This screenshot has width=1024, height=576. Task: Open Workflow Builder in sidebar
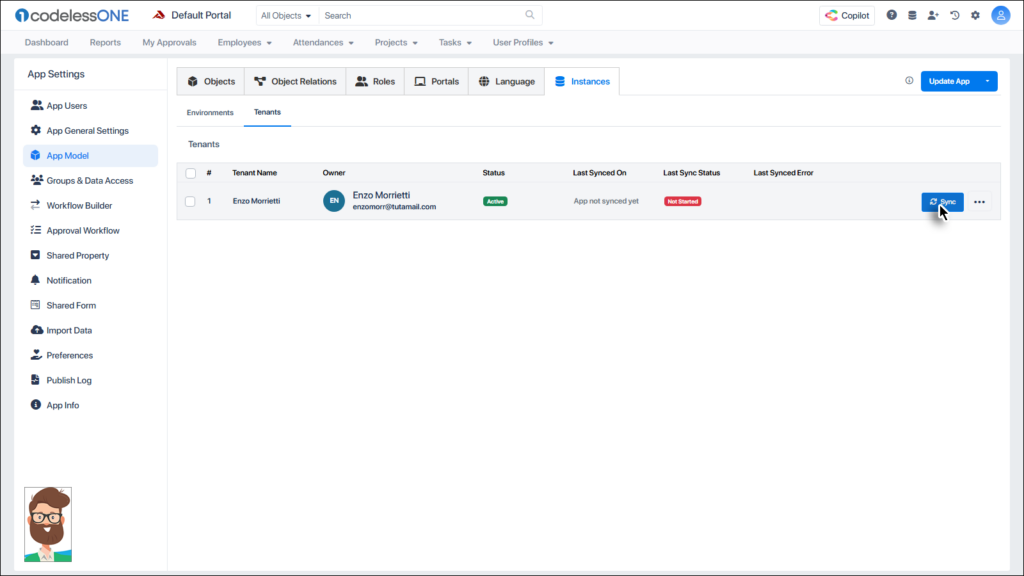point(79,206)
